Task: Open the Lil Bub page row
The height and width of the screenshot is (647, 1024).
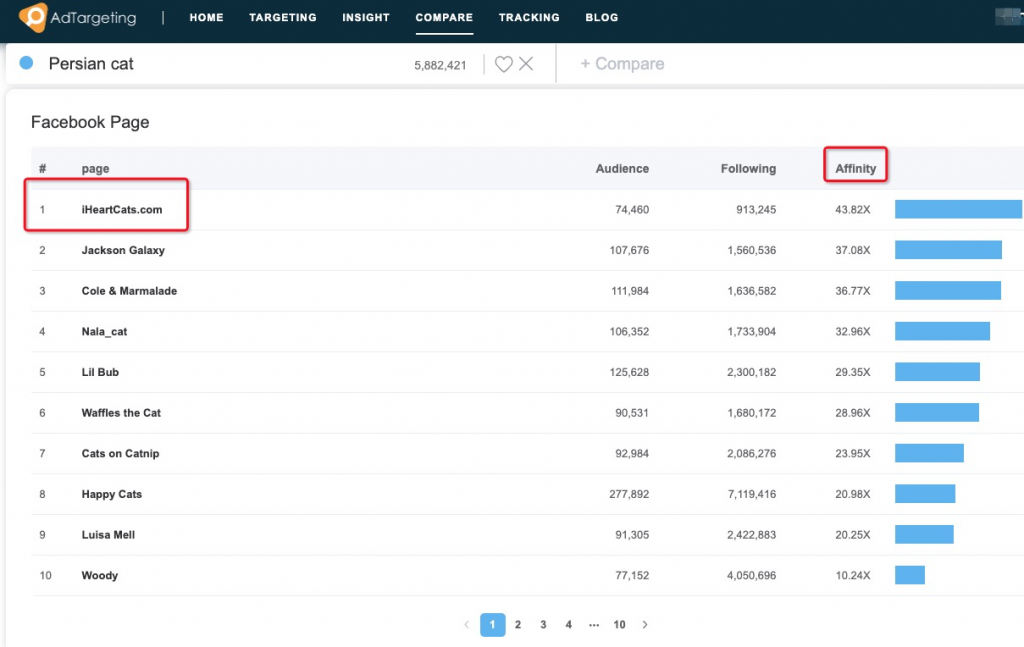Action: (526, 372)
